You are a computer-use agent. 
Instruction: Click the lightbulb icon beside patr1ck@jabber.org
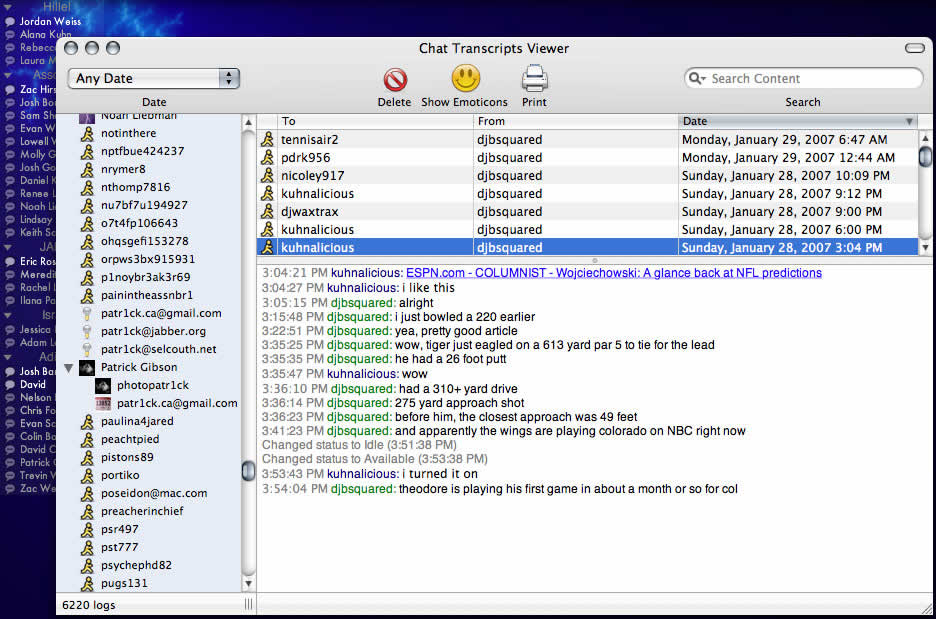coord(87,331)
